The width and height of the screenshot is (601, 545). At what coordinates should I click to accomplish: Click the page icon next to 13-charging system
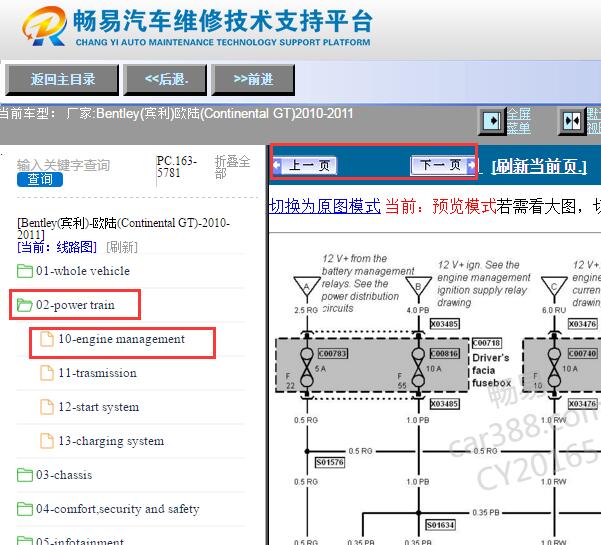click(x=47, y=441)
